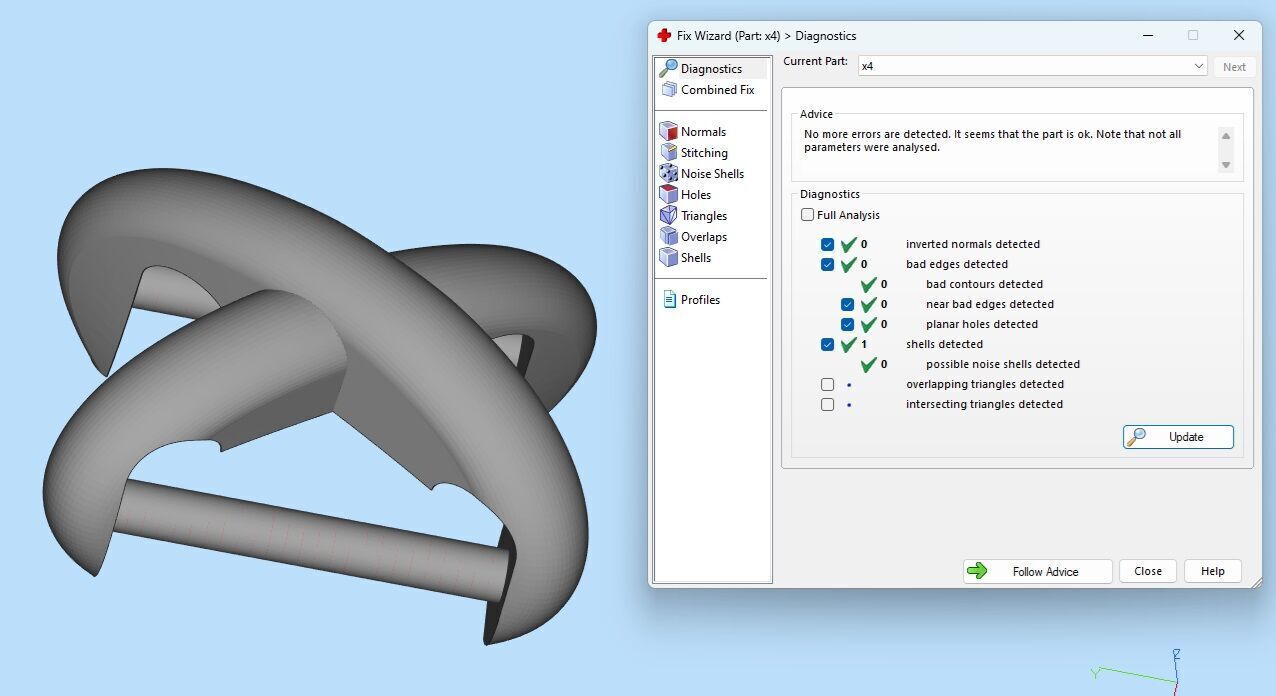Open the Profiles document icon
Viewport: 1276px width, 696px height.
pos(670,299)
